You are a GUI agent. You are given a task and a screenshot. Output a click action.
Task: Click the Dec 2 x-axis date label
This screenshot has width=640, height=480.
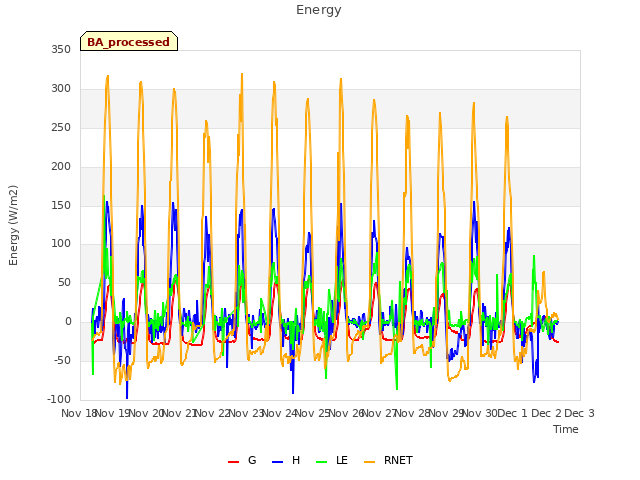pyautogui.click(x=546, y=413)
